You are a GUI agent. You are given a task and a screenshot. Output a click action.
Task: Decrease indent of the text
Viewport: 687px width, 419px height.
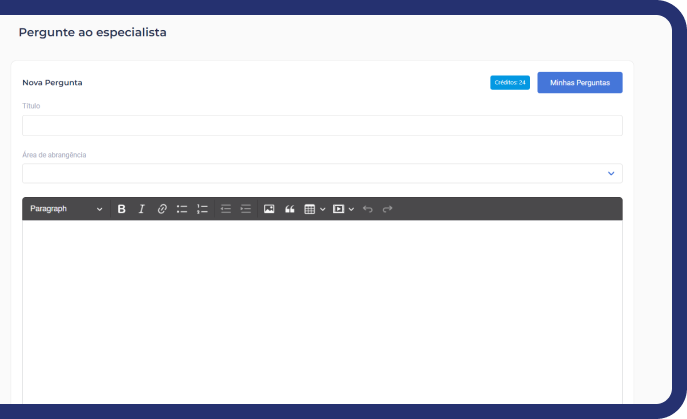coord(226,209)
